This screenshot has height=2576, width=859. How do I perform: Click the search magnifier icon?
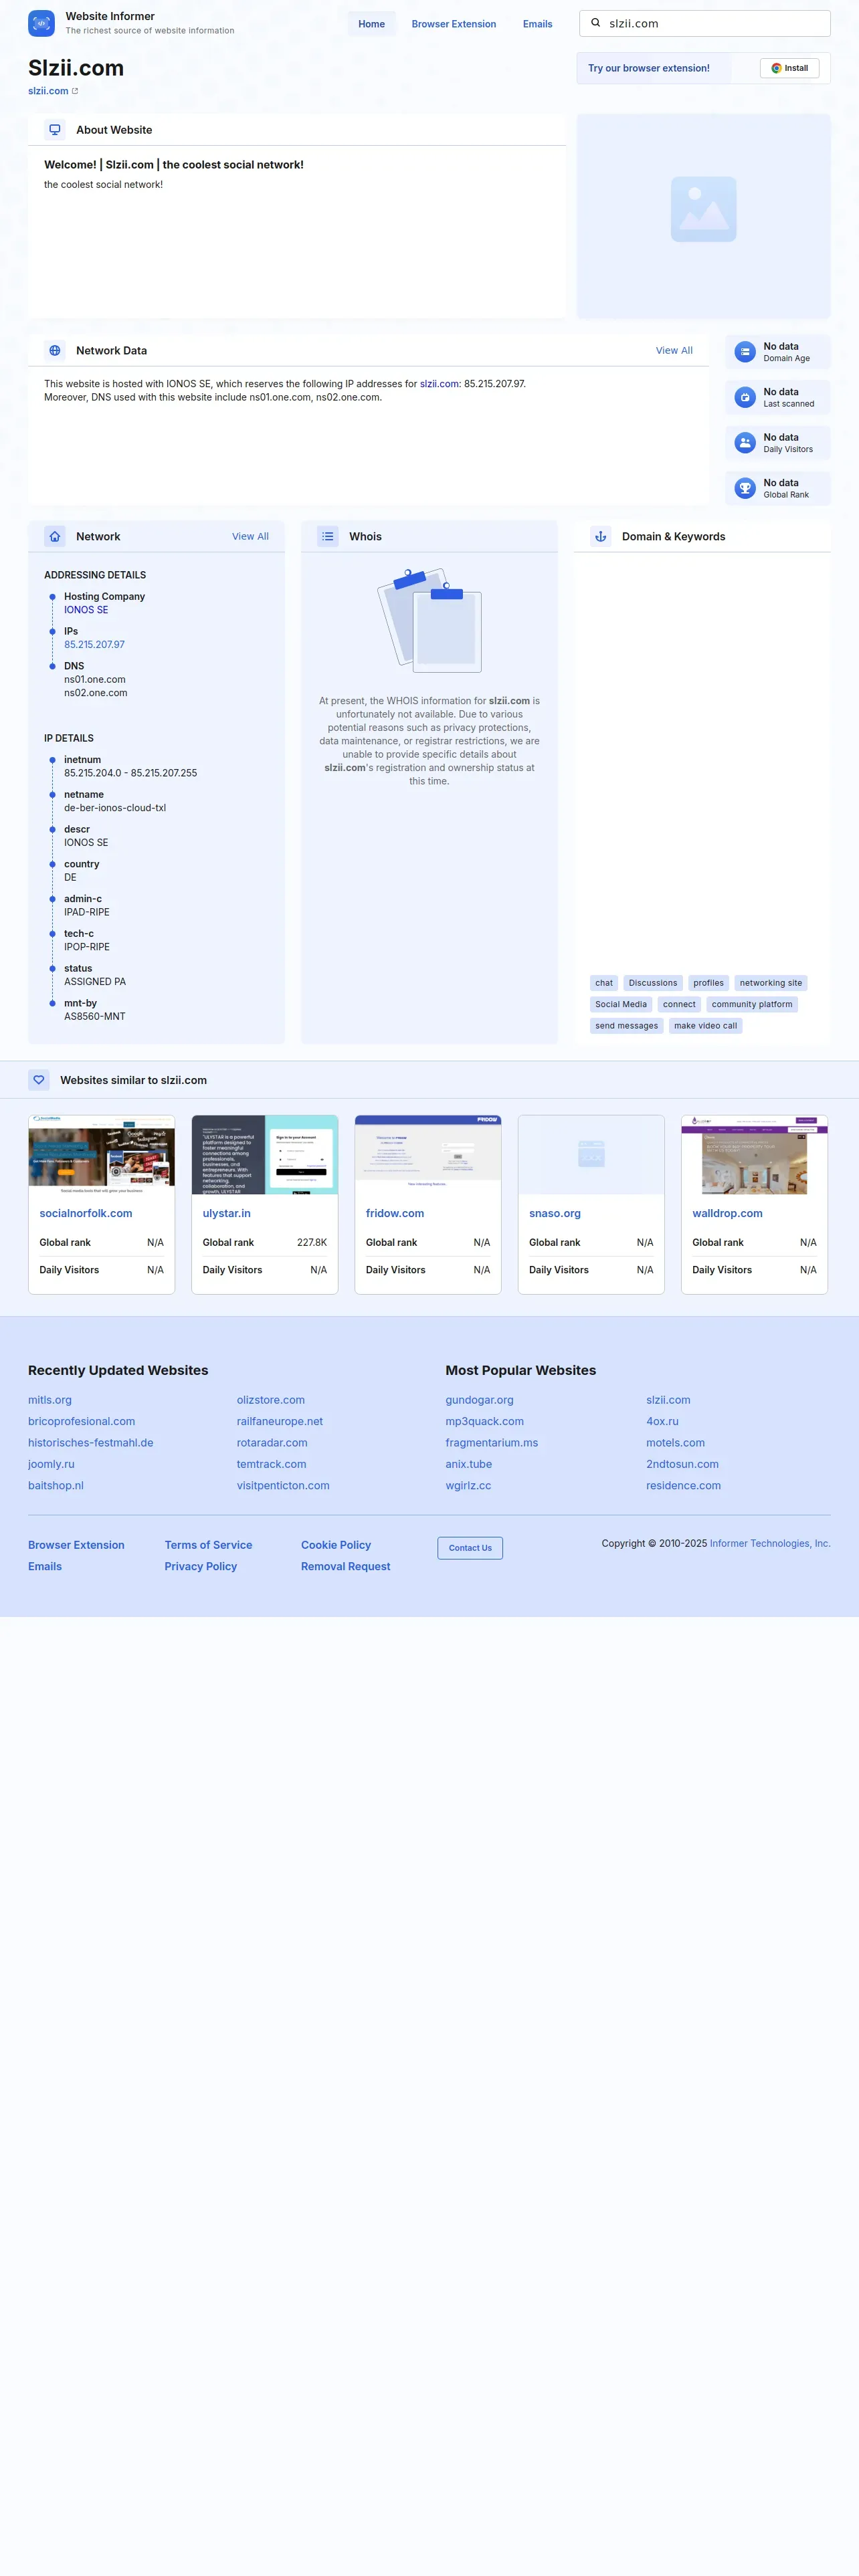(596, 23)
